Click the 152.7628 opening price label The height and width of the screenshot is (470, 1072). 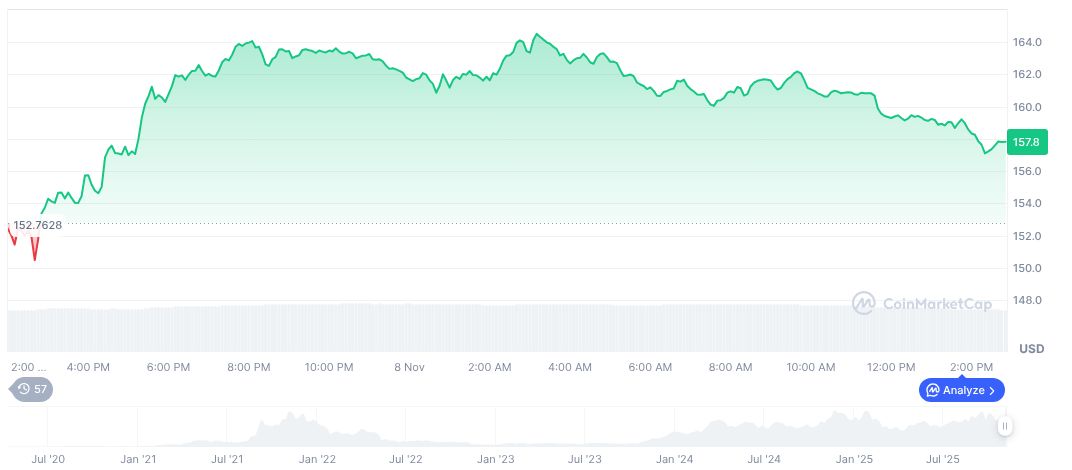point(37,225)
